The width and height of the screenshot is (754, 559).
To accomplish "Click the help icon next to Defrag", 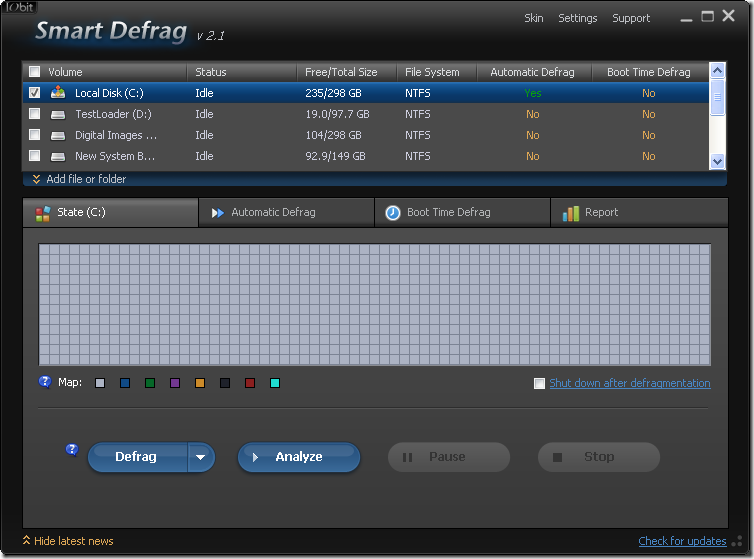I will [72, 450].
